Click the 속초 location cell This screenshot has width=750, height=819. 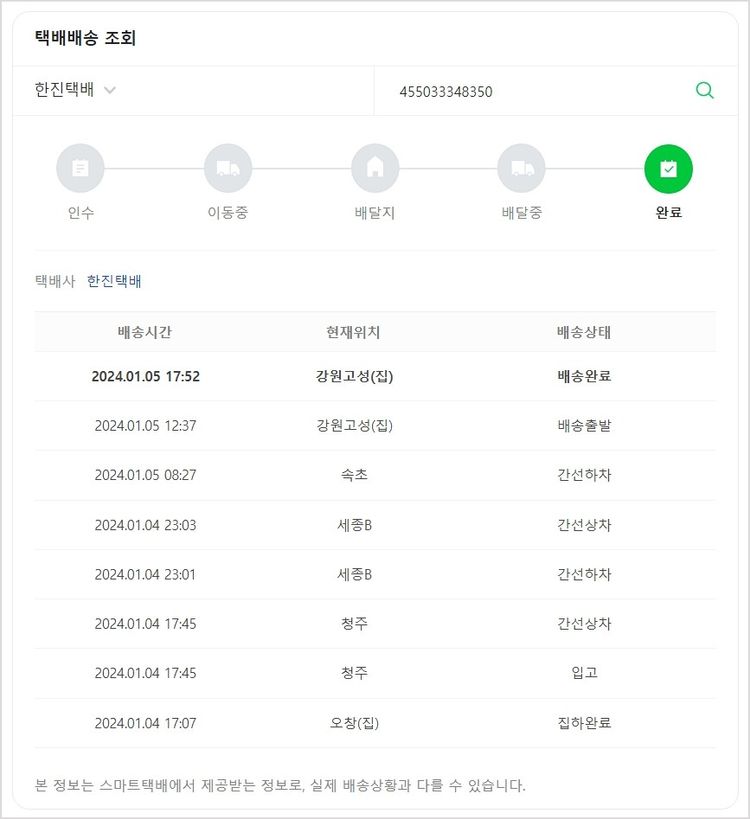[x=354, y=475]
